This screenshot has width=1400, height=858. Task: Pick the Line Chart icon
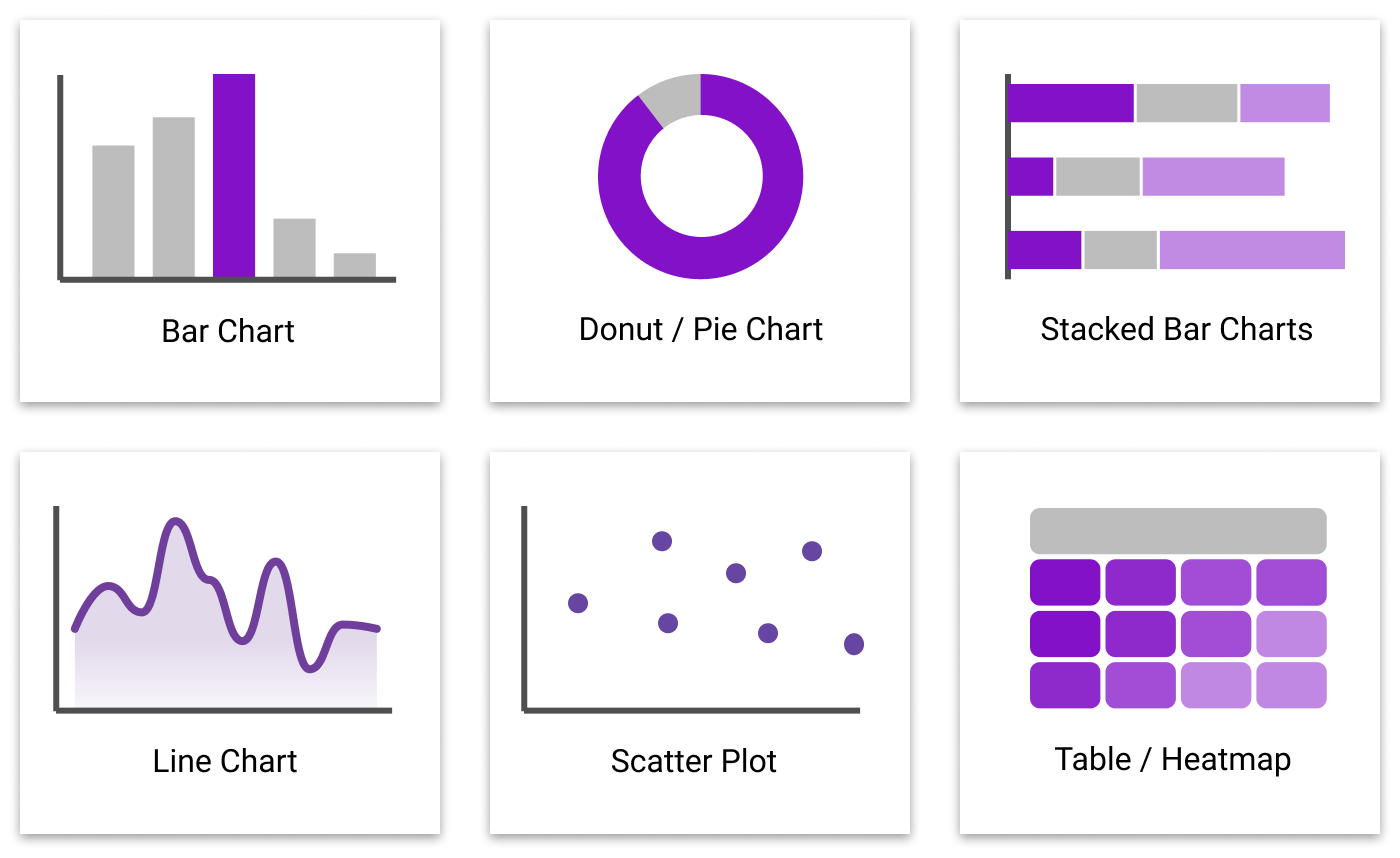point(226,610)
